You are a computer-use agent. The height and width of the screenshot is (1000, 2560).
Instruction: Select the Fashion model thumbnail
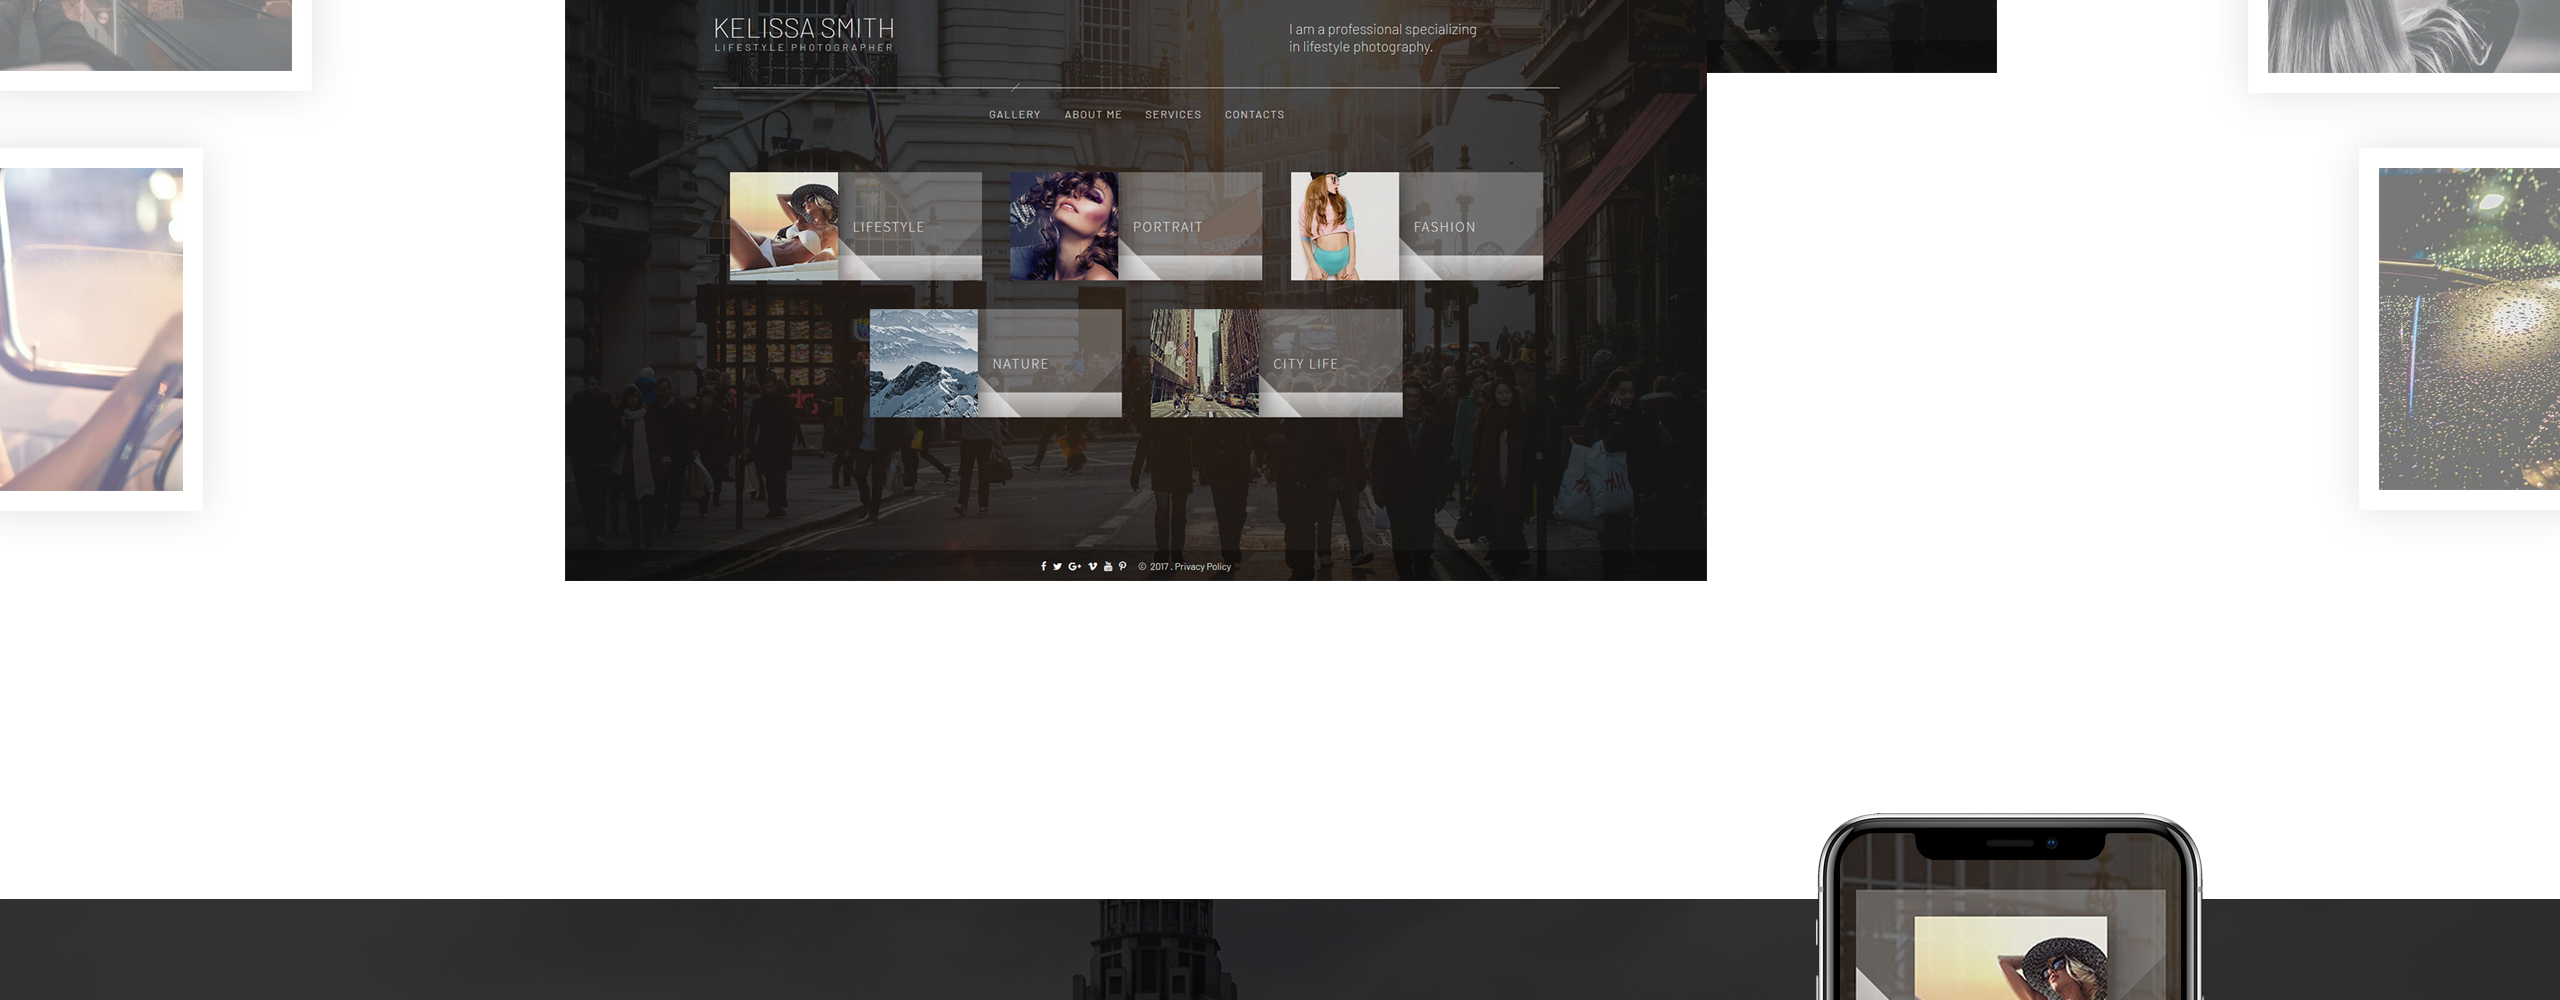1345,226
